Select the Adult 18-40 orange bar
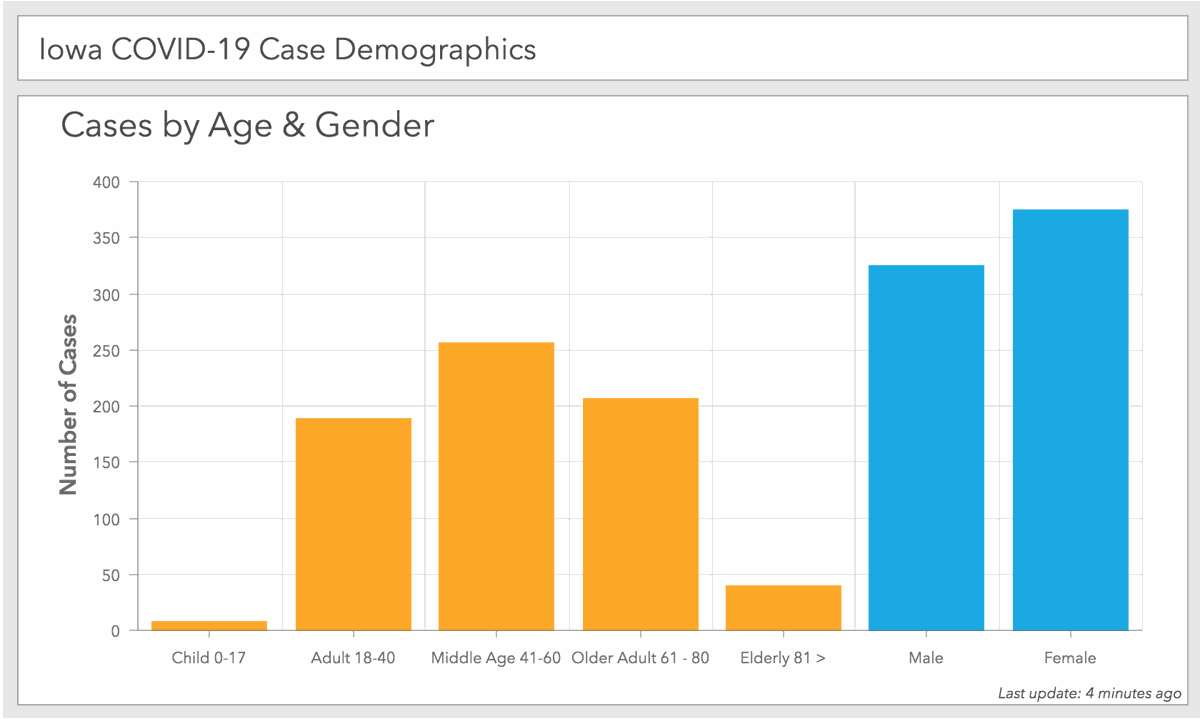Screen dimensions: 1200x719 (x=353, y=524)
